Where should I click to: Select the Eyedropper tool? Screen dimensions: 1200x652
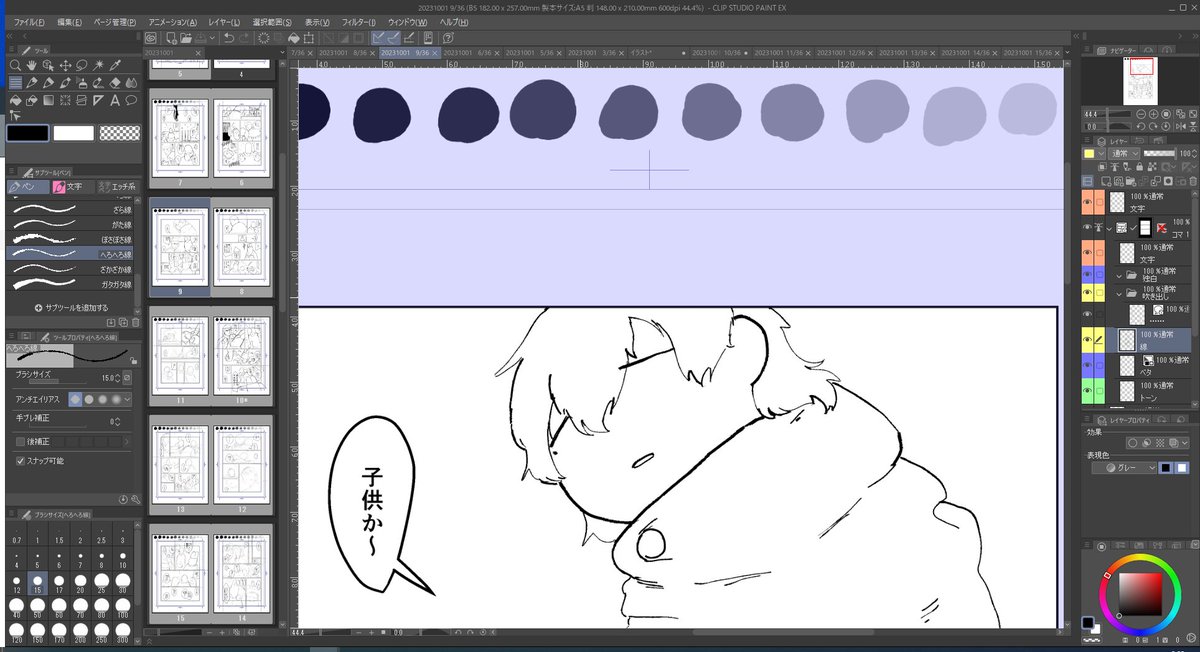pyautogui.click(x=115, y=65)
